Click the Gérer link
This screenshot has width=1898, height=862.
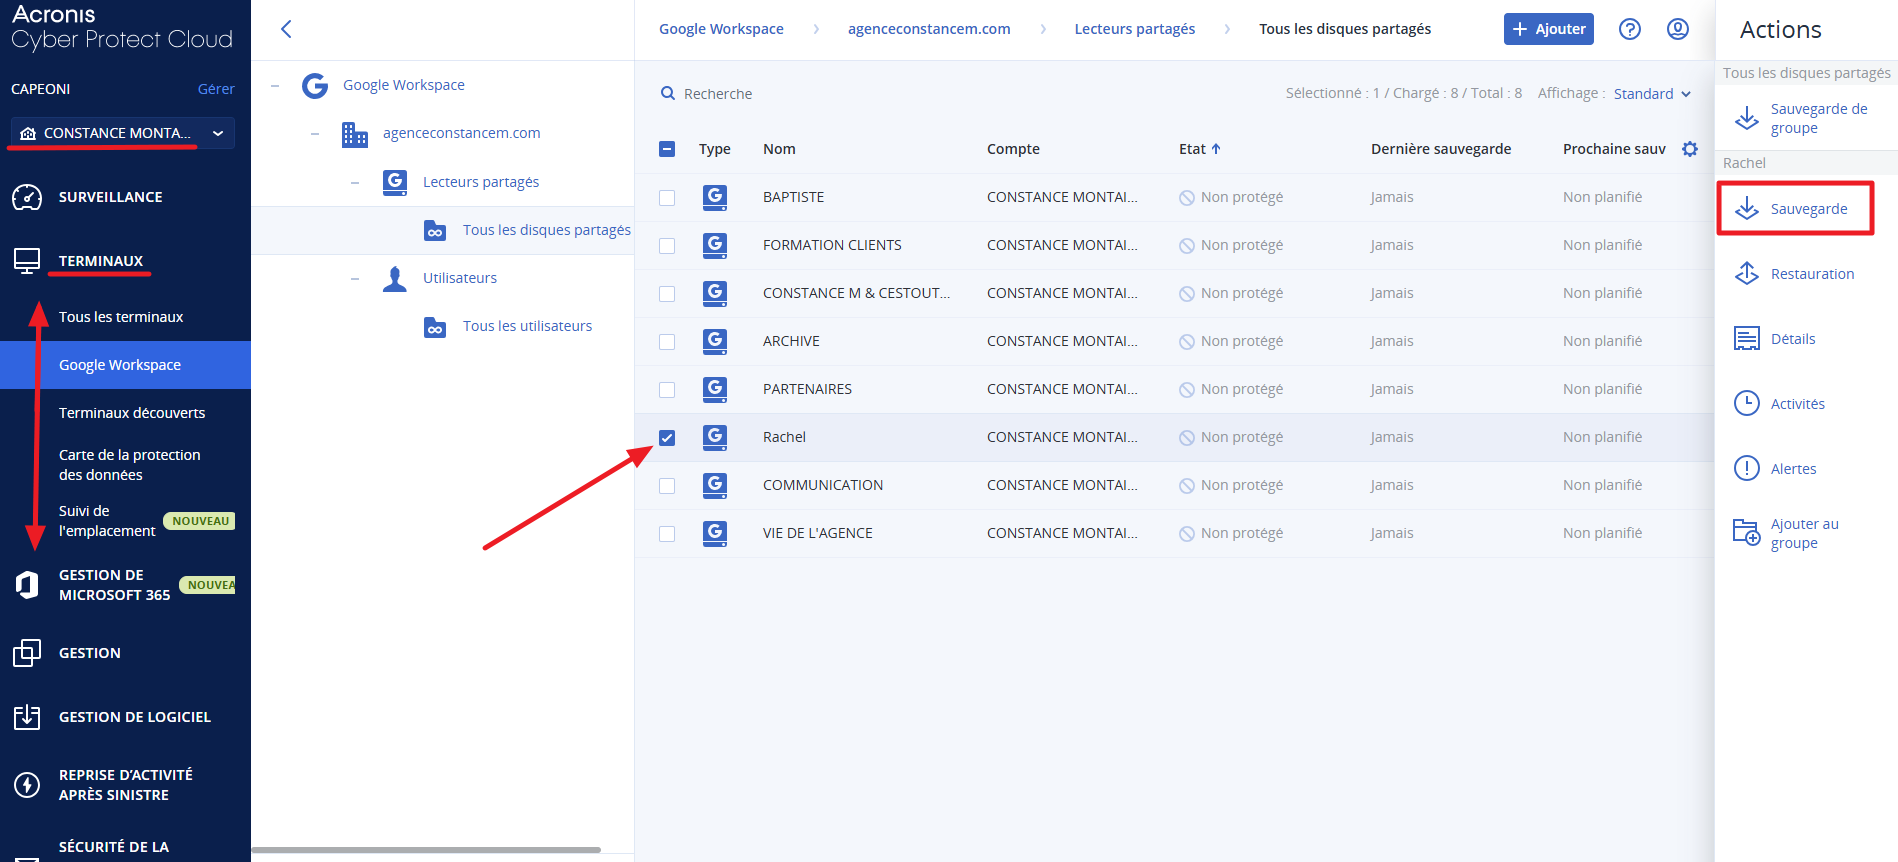tap(216, 89)
